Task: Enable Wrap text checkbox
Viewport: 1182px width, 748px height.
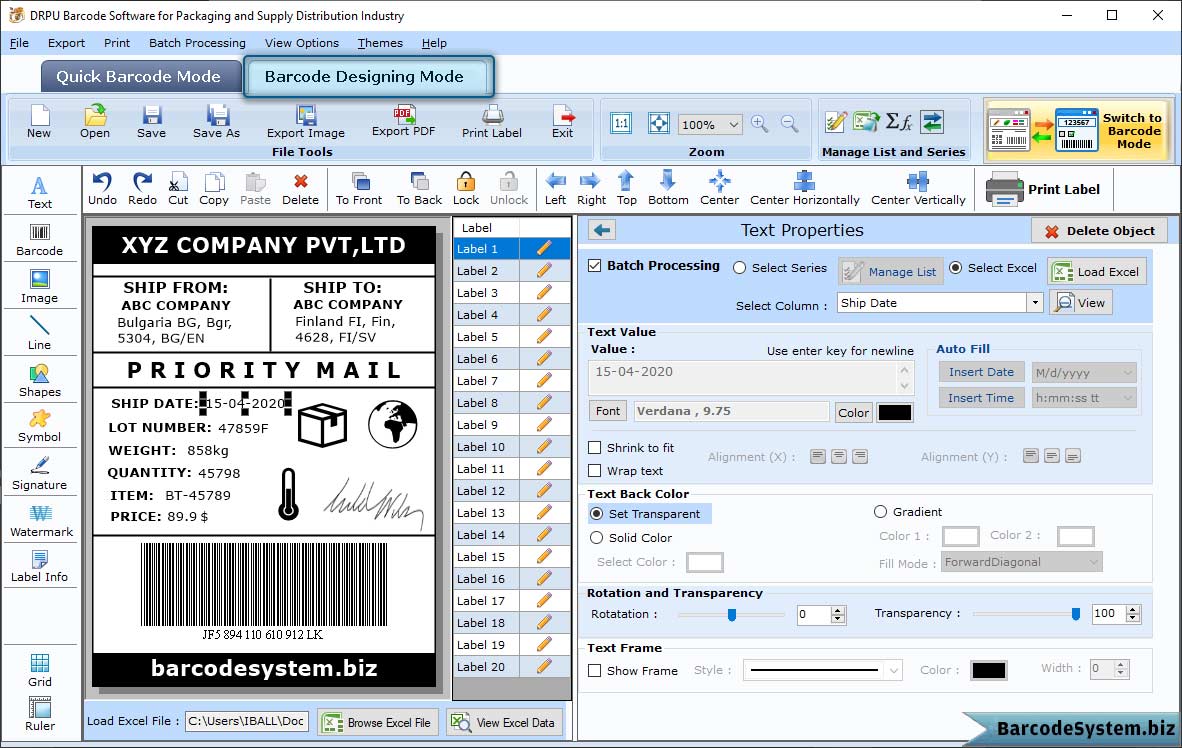Action: click(595, 471)
